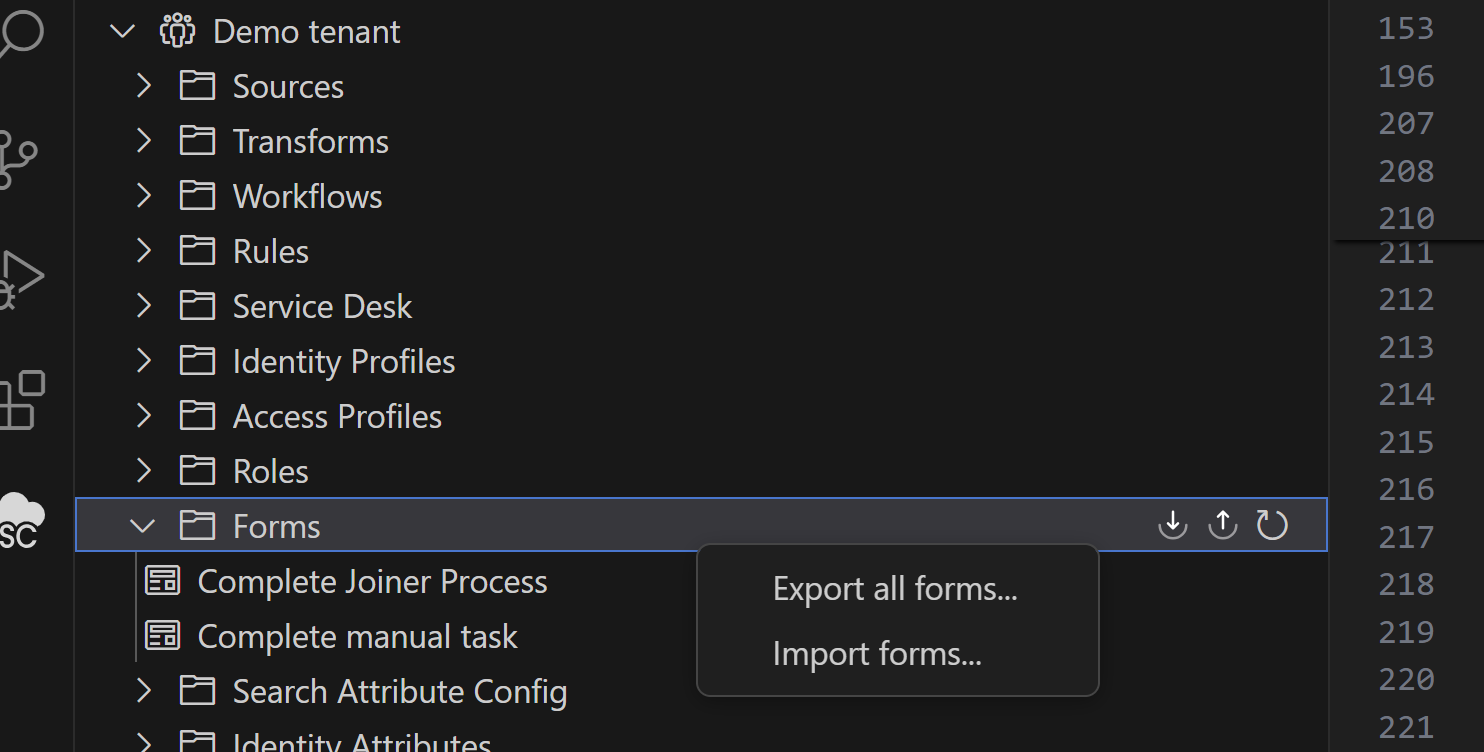Expand the Sources folder
The width and height of the screenshot is (1484, 752).
pyautogui.click(x=144, y=86)
